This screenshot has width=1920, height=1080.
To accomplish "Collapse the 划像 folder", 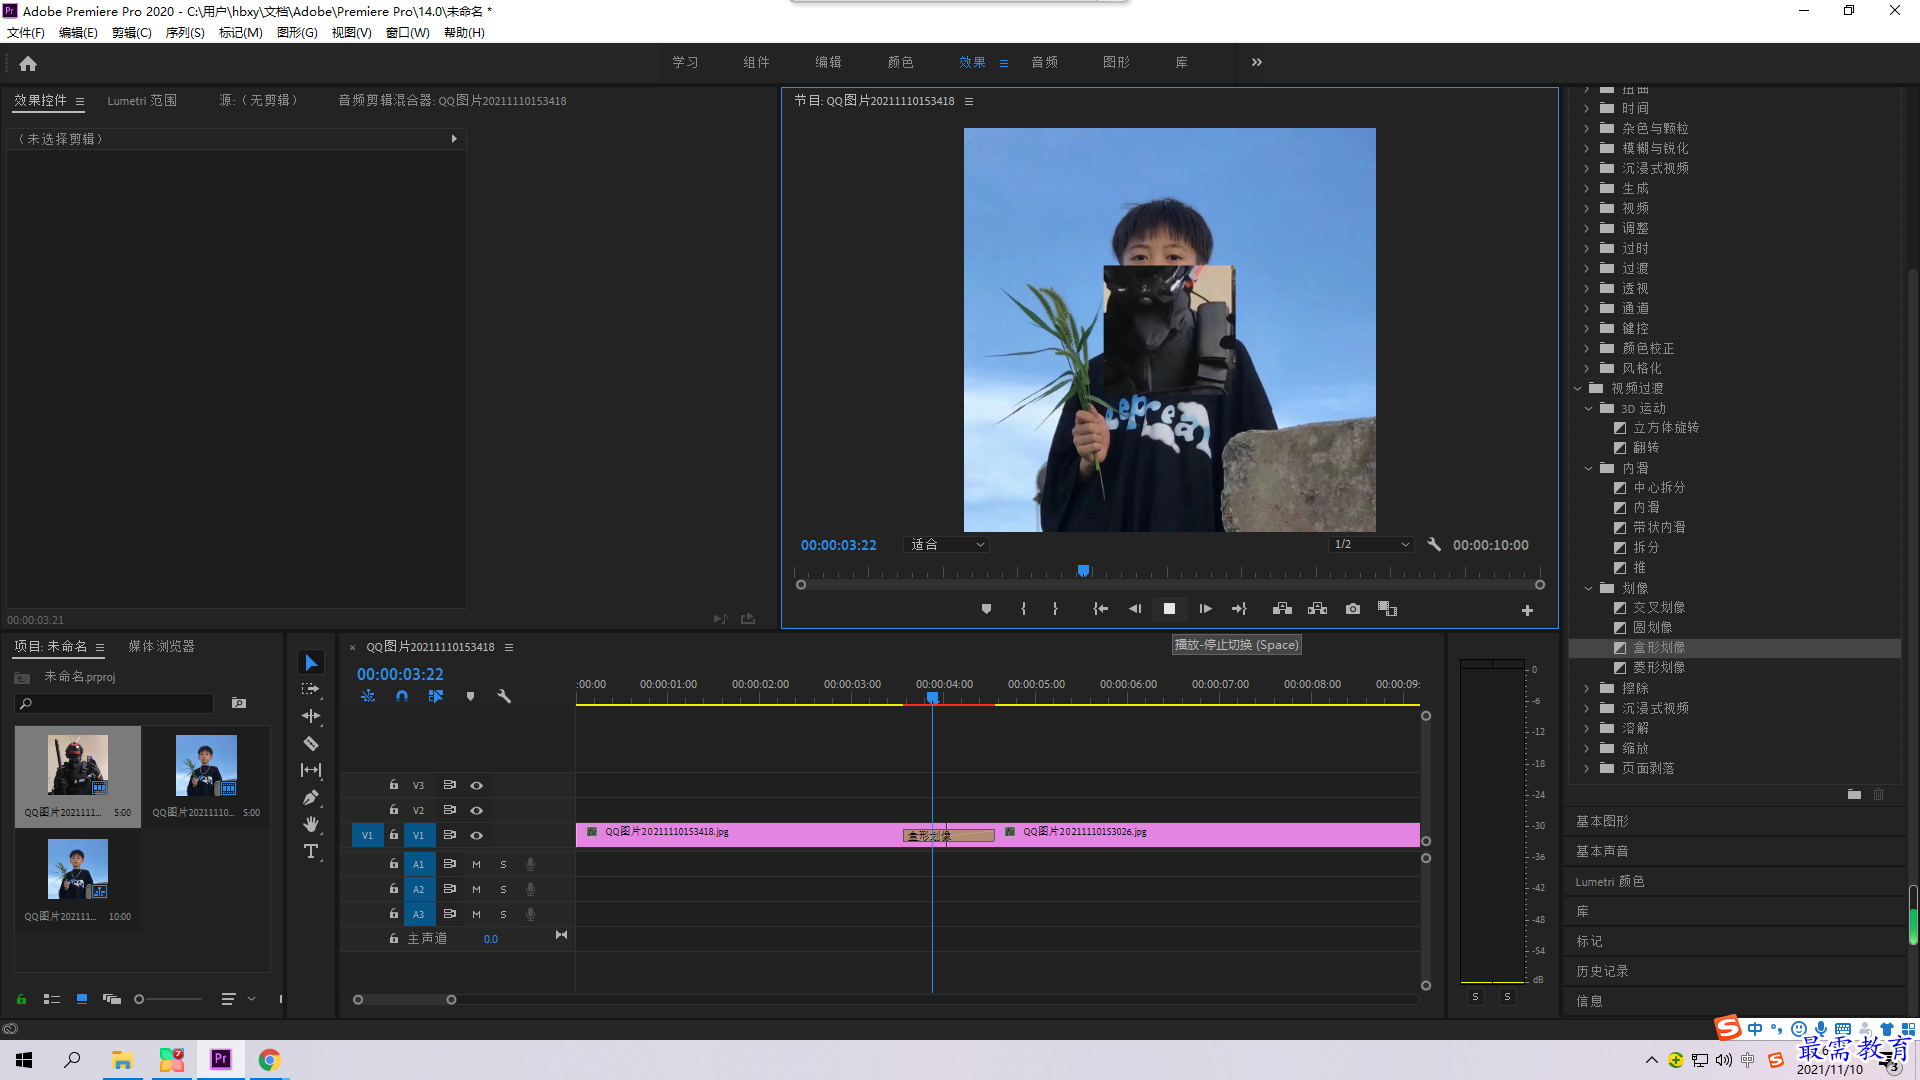I will [1588, 588].
